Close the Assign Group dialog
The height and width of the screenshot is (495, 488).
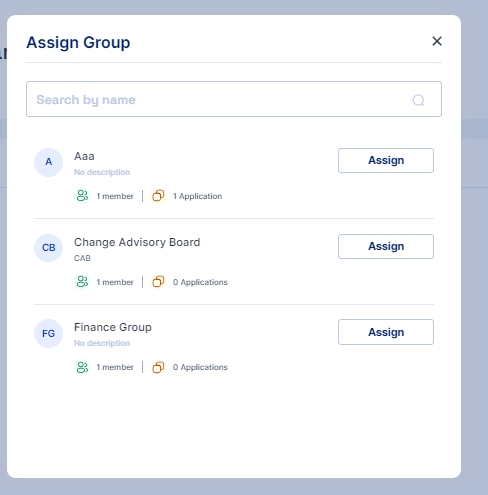click(437, 41)
